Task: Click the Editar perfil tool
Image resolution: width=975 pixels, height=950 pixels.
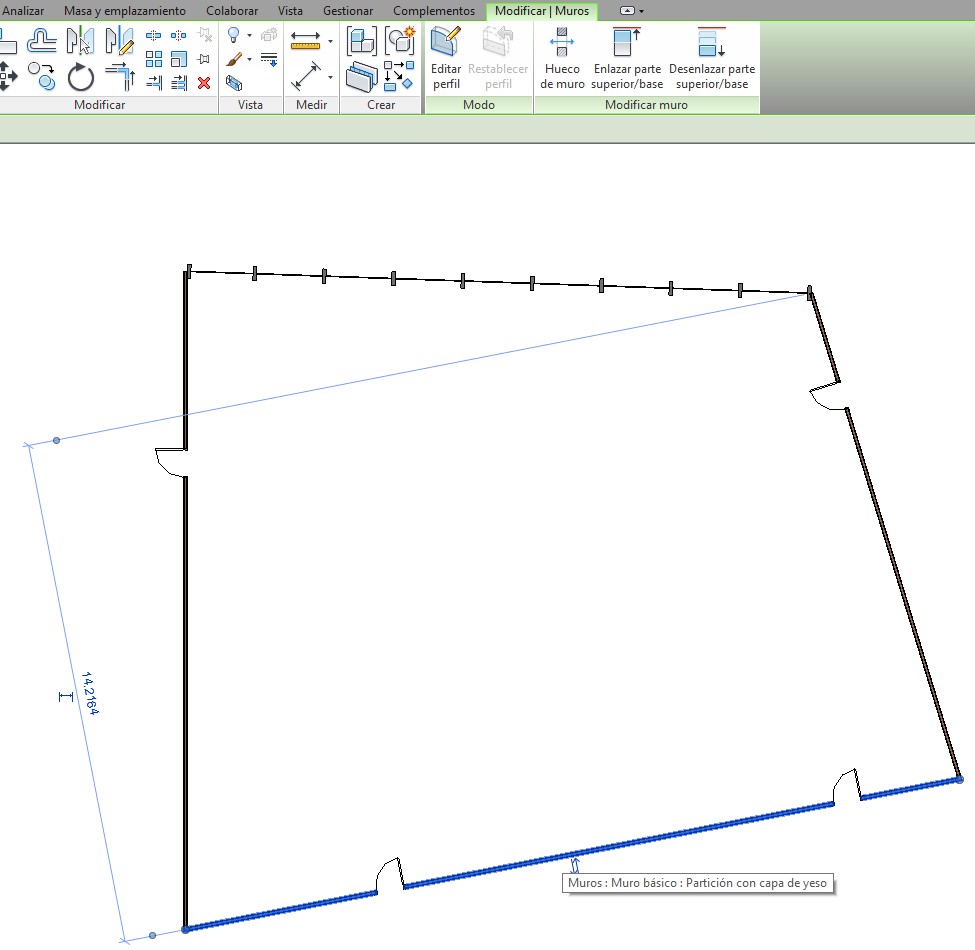Action: (x=446, y=59)
